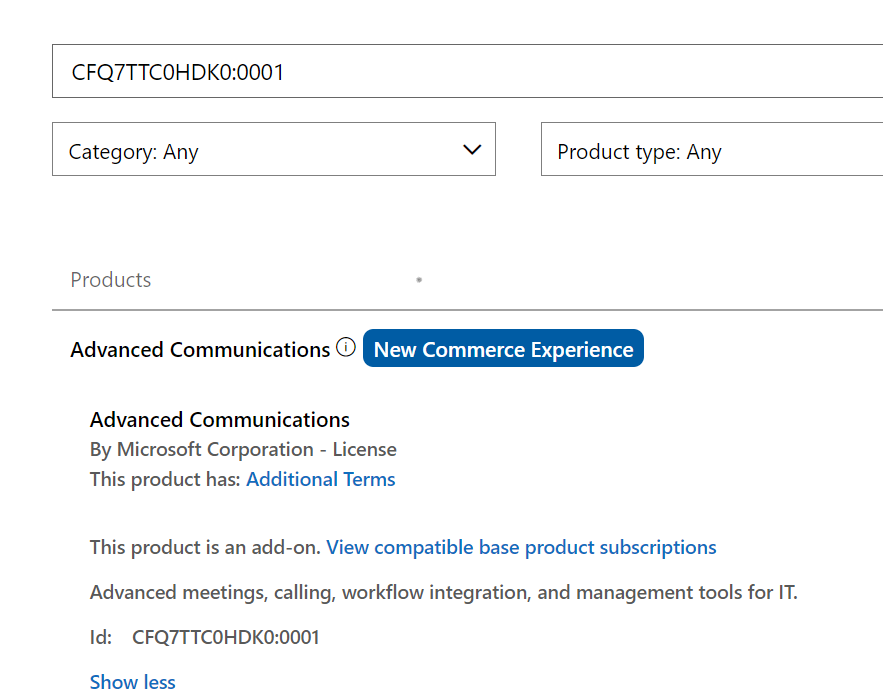
Task: Click the word 'Category' in the filter box
Action: (x=113, y=152)
